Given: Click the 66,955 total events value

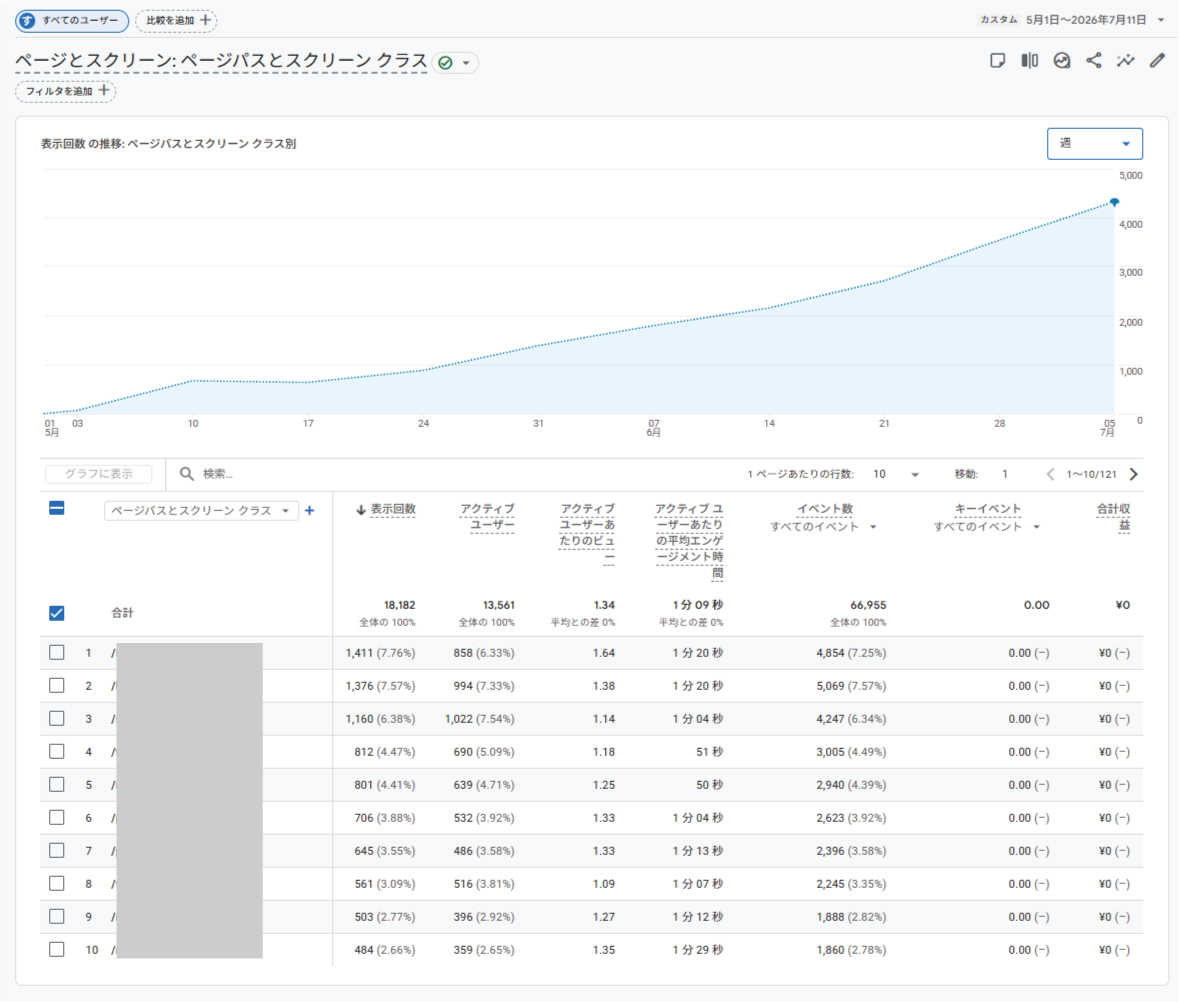Looking at the screenshot, I should click(868, 605).
